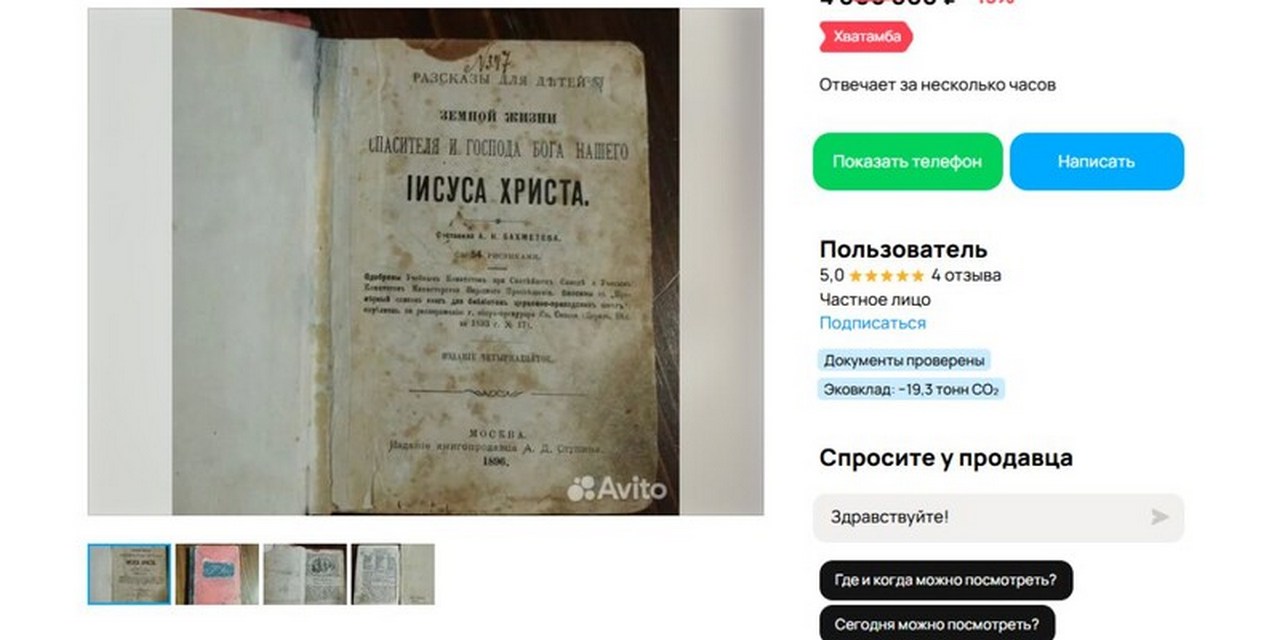View the last thumbnail with printed text page
This screenshot has height=640, width=1280.
tap(393, 574)
